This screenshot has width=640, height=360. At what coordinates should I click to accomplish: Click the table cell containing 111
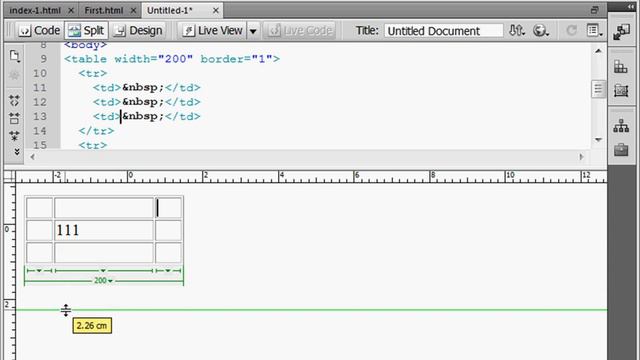(104, 231)
